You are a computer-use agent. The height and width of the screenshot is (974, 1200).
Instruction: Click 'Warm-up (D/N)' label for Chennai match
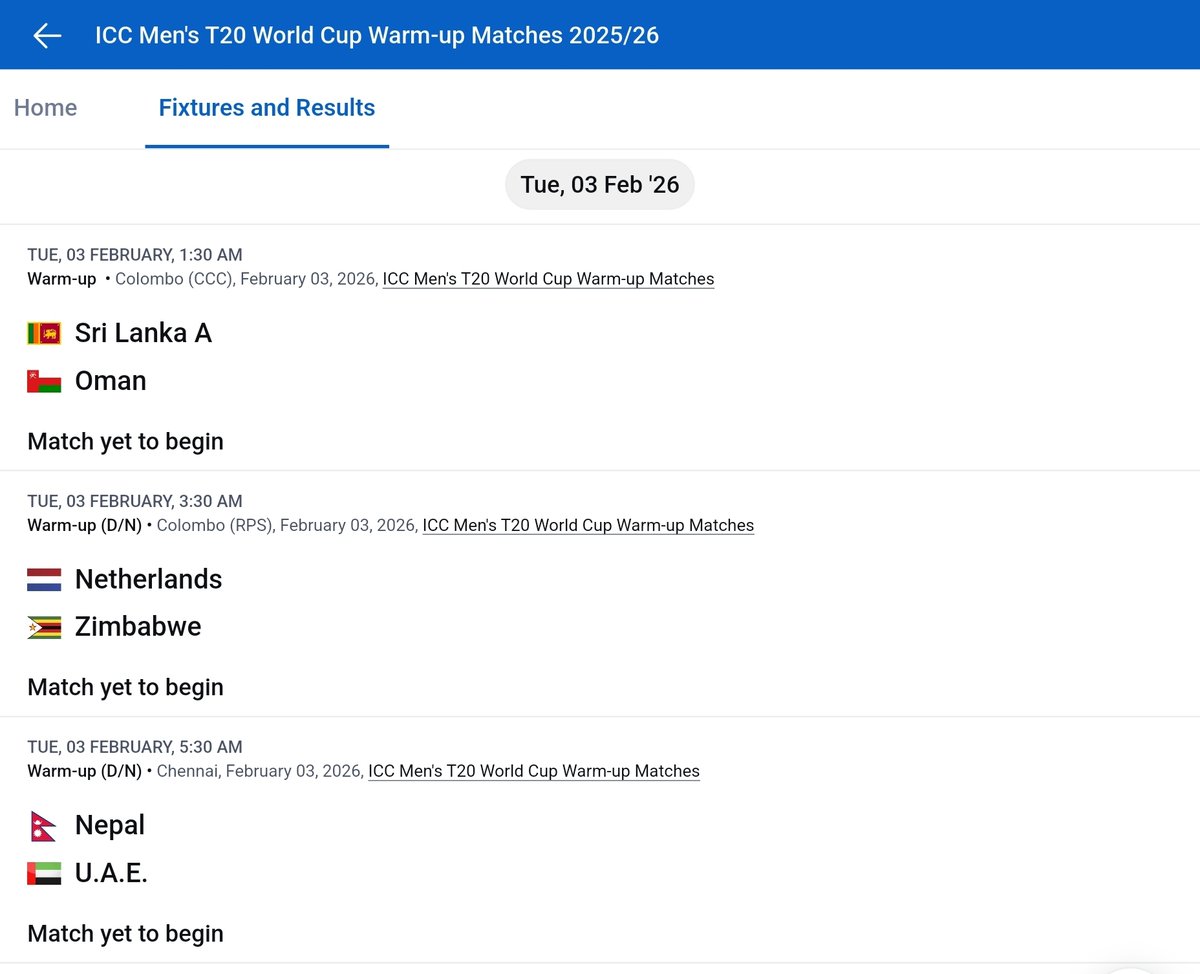[x=85, y=771]
